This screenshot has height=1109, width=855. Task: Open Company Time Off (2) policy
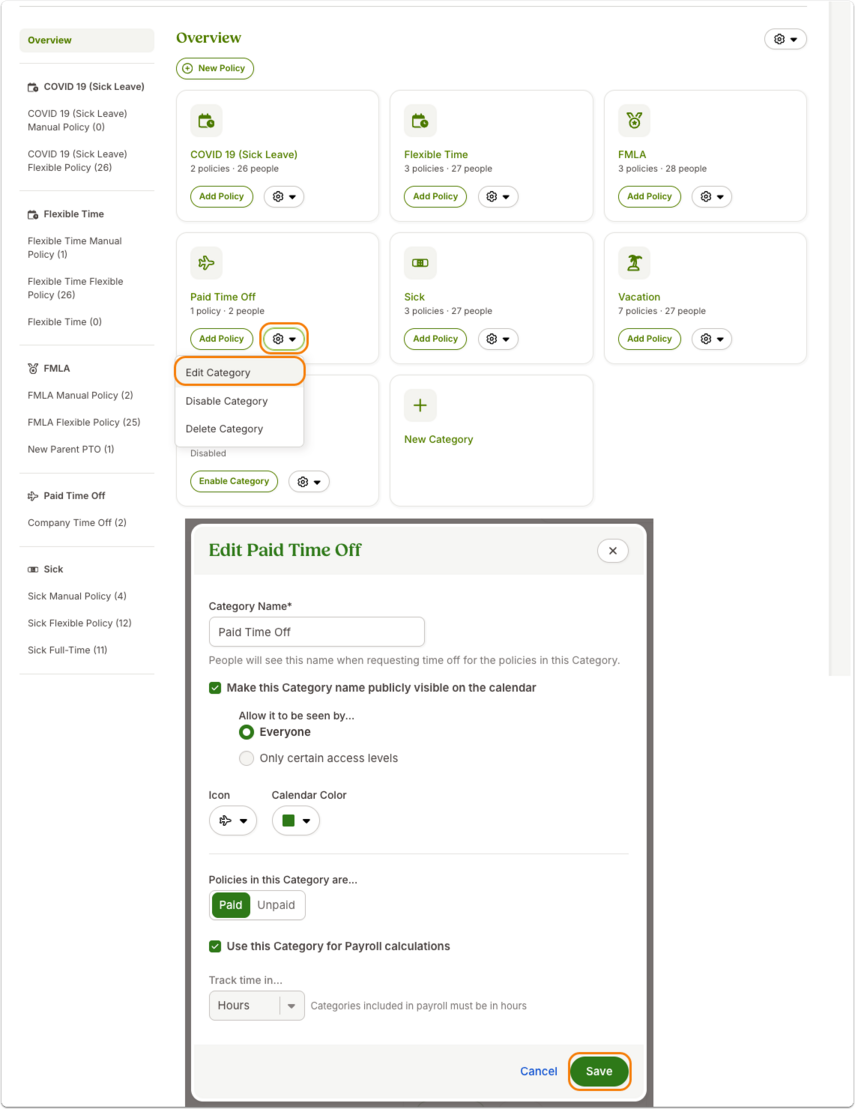point(77,523)
